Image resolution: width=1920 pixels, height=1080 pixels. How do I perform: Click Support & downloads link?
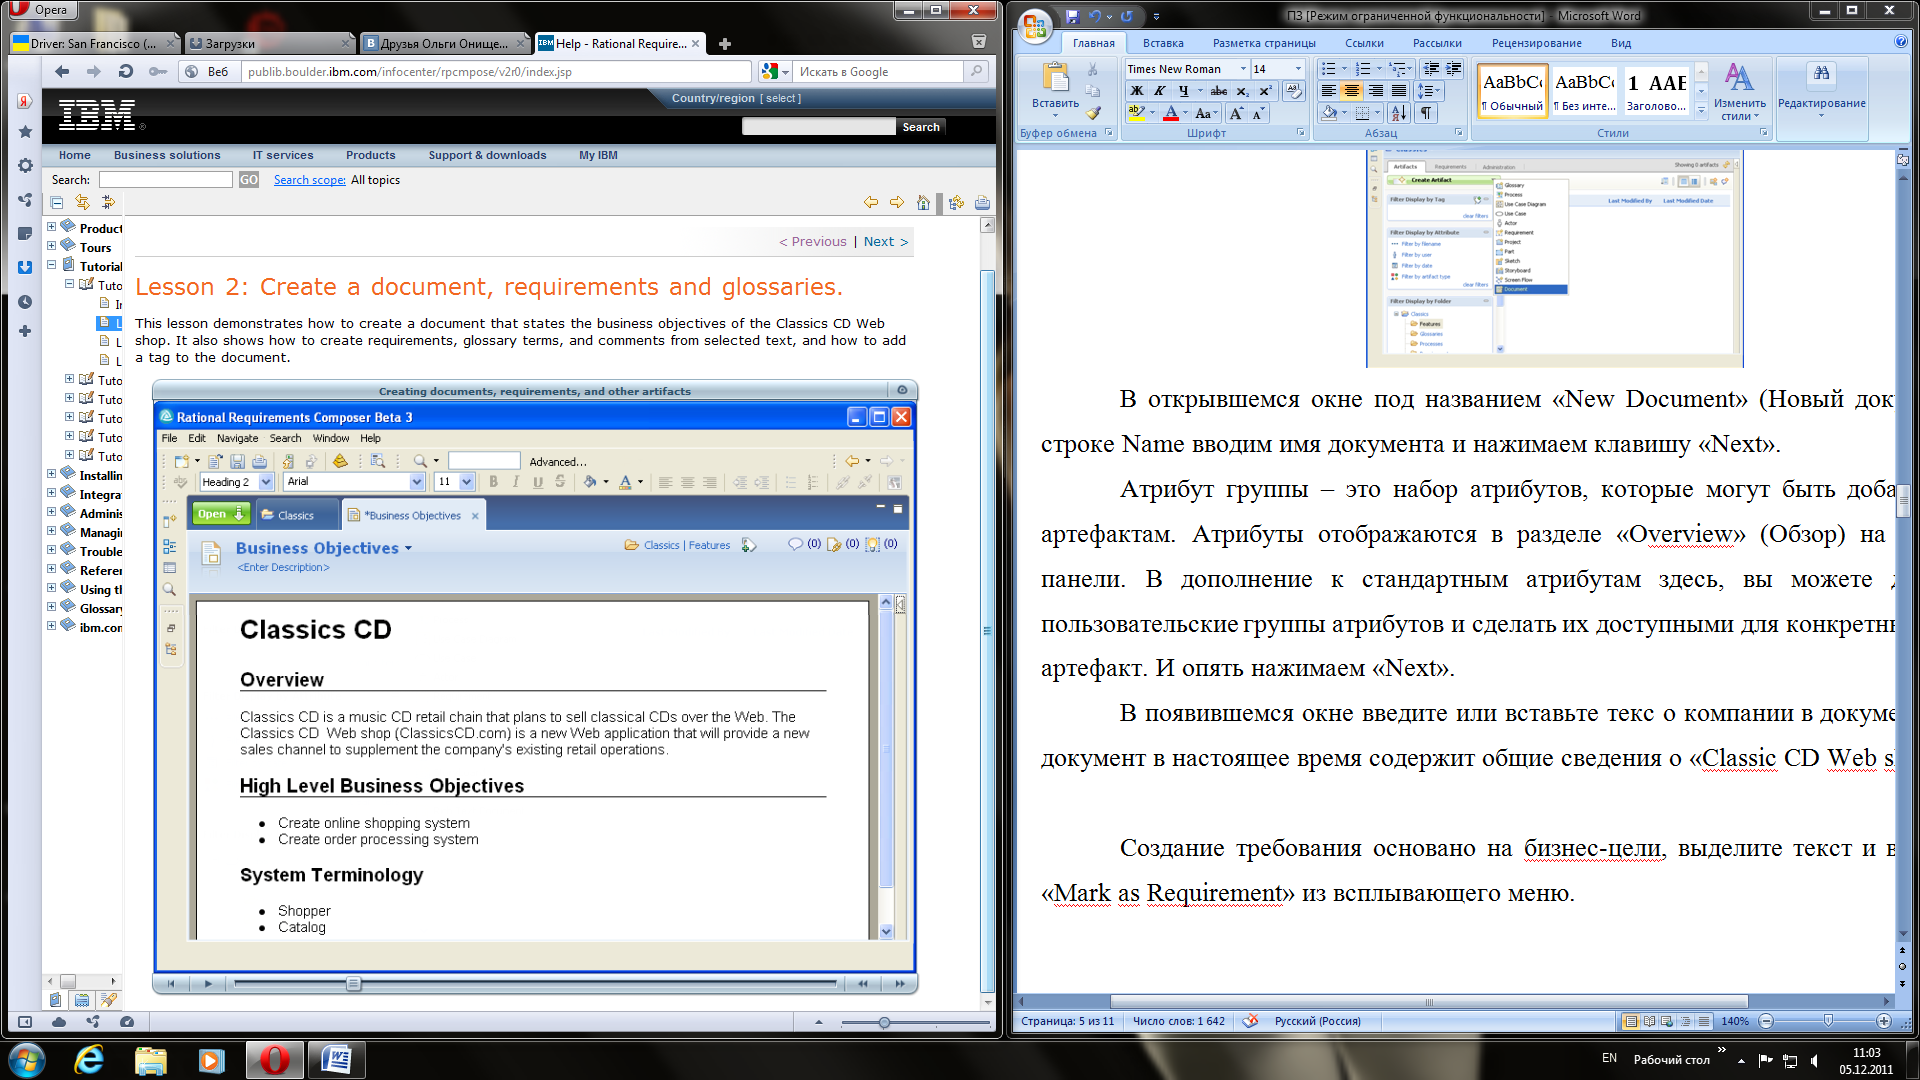click(487, 155)
